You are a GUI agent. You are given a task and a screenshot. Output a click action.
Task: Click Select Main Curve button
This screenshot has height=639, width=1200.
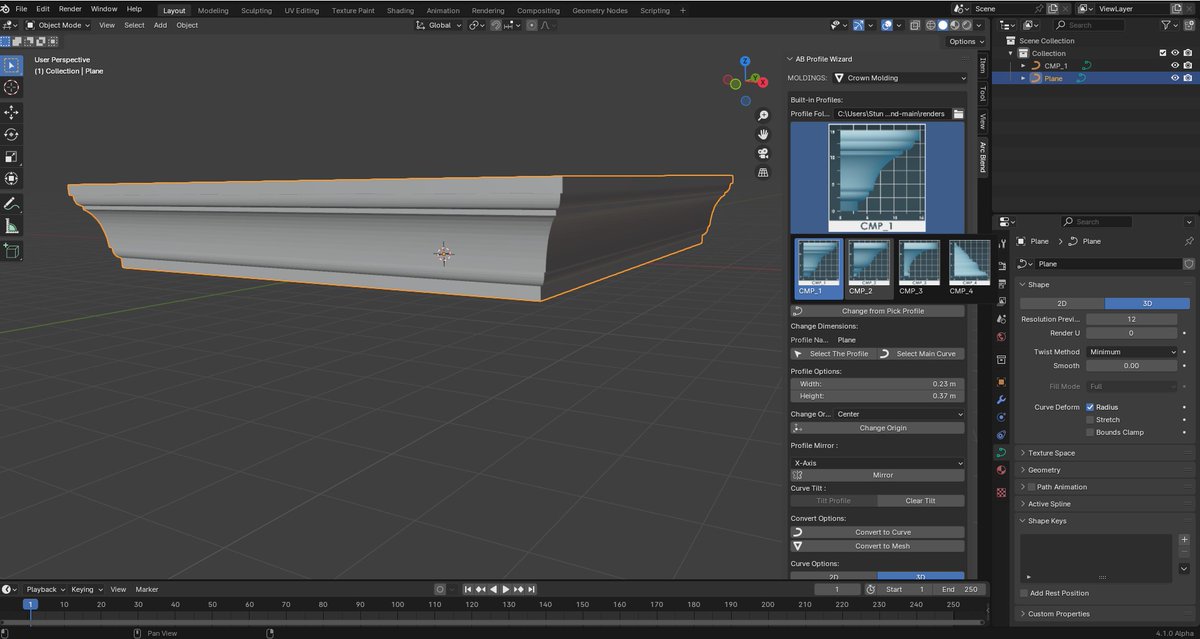click(921, 353)
